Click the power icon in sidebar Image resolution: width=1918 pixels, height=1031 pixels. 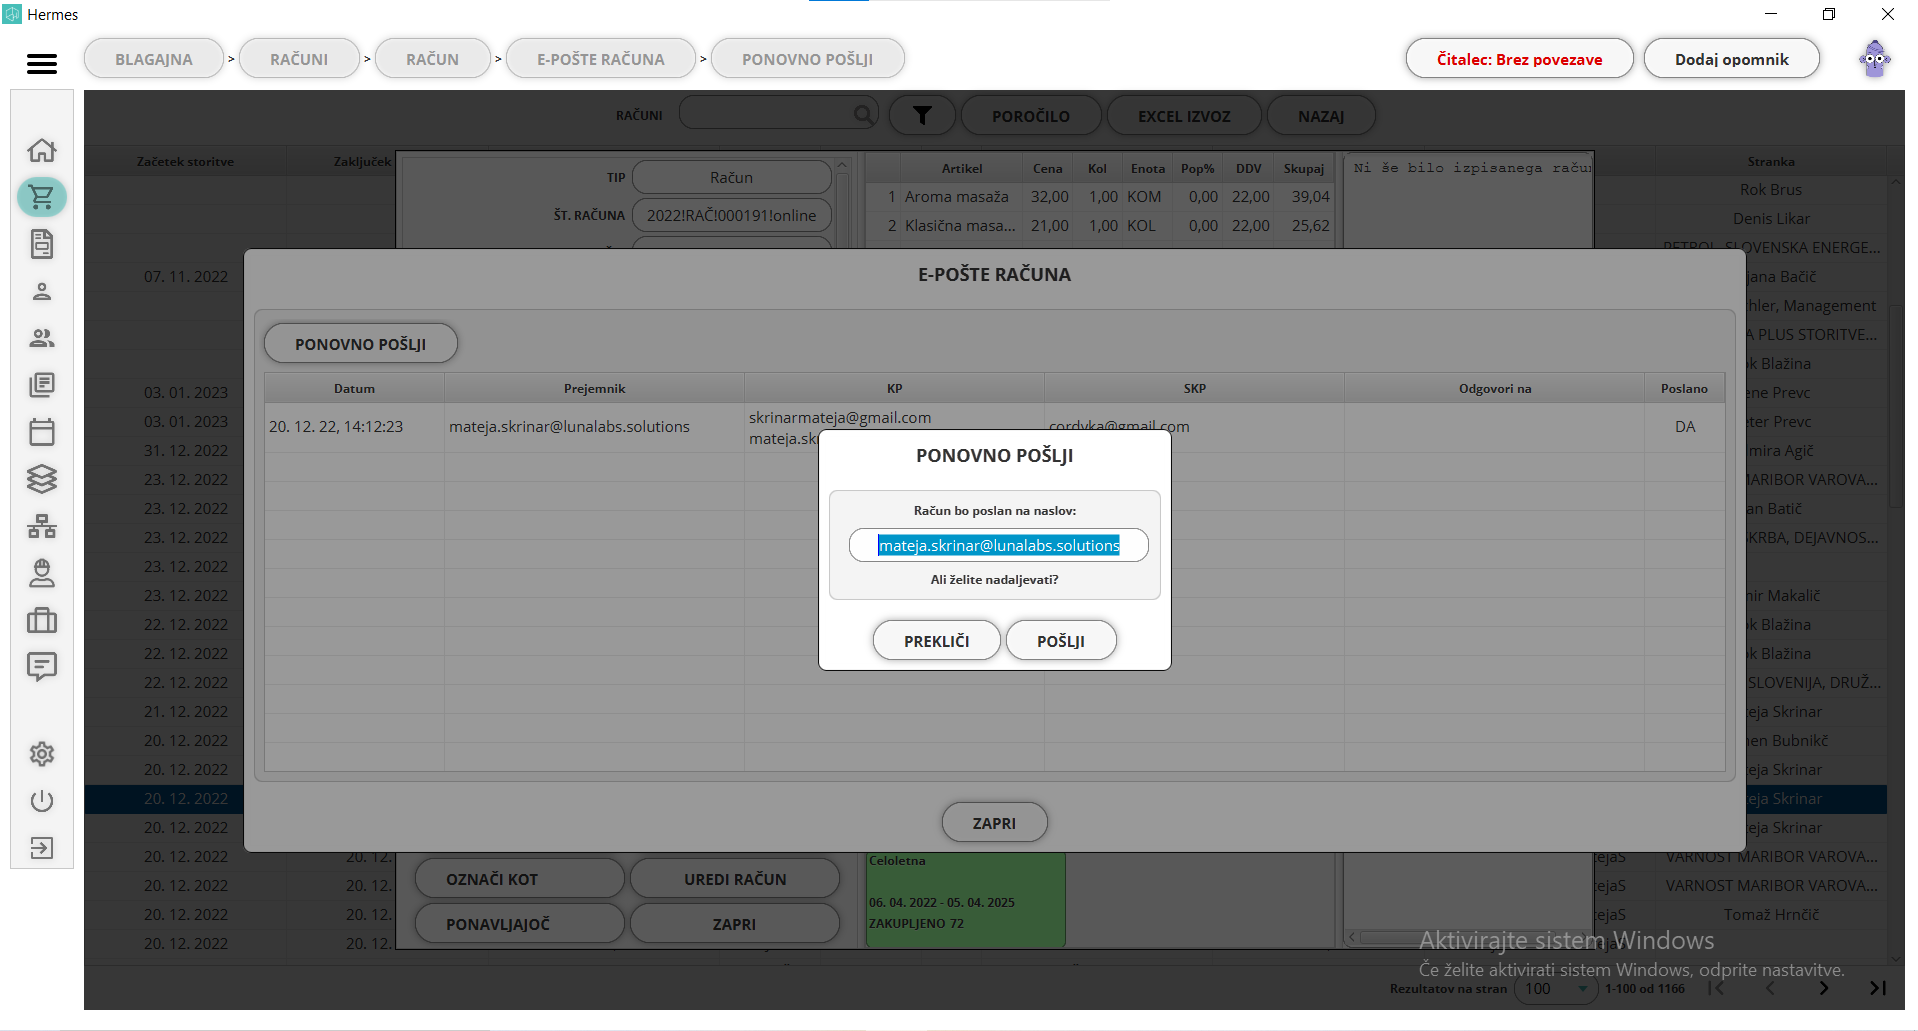[x=41, y=801]
